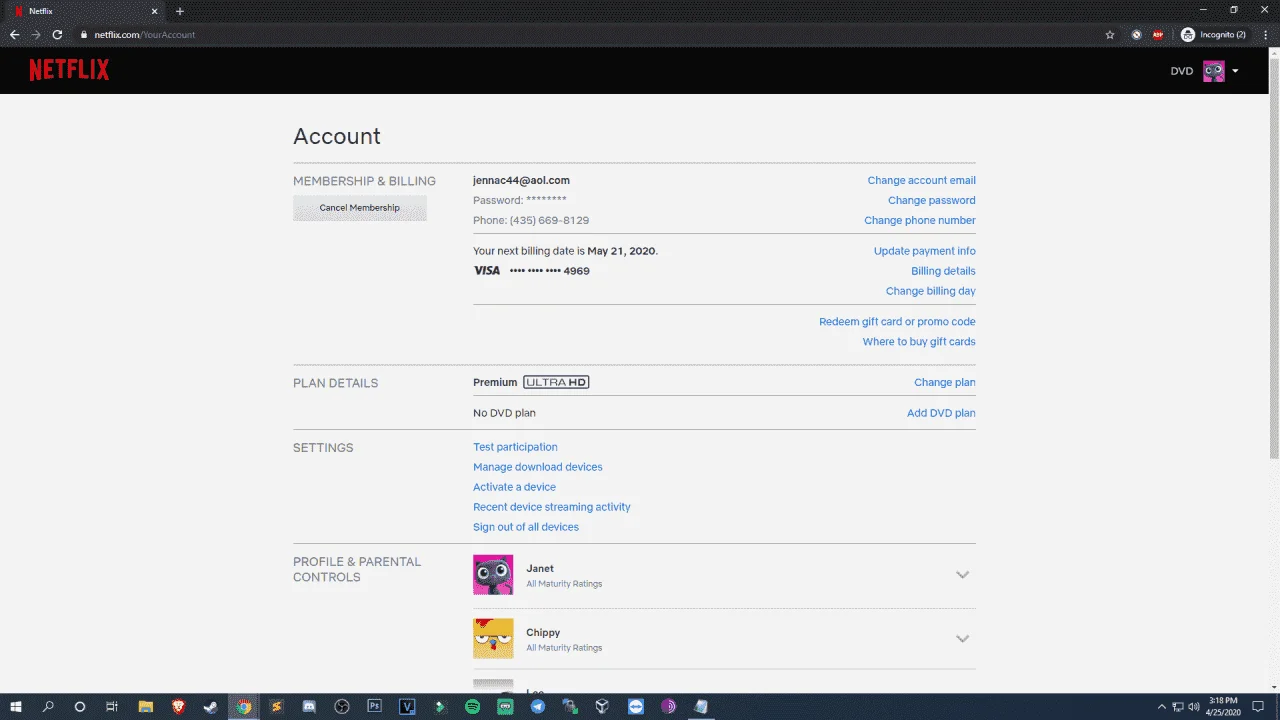Screen dimensions: 1280x720
Task: Launch Brave browser from the taskbar
Action: coord(178,706)
